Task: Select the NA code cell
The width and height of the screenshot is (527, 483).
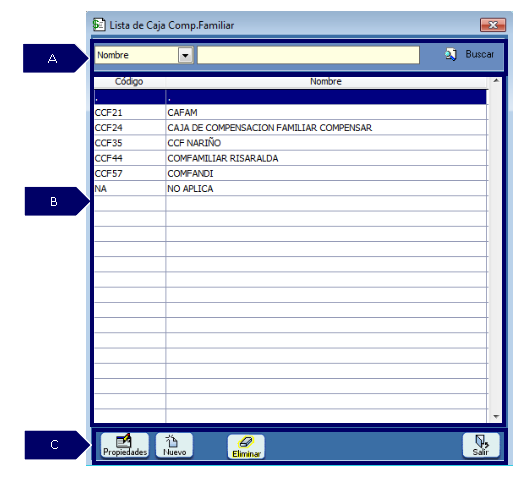Action: (x=130, y=189)
